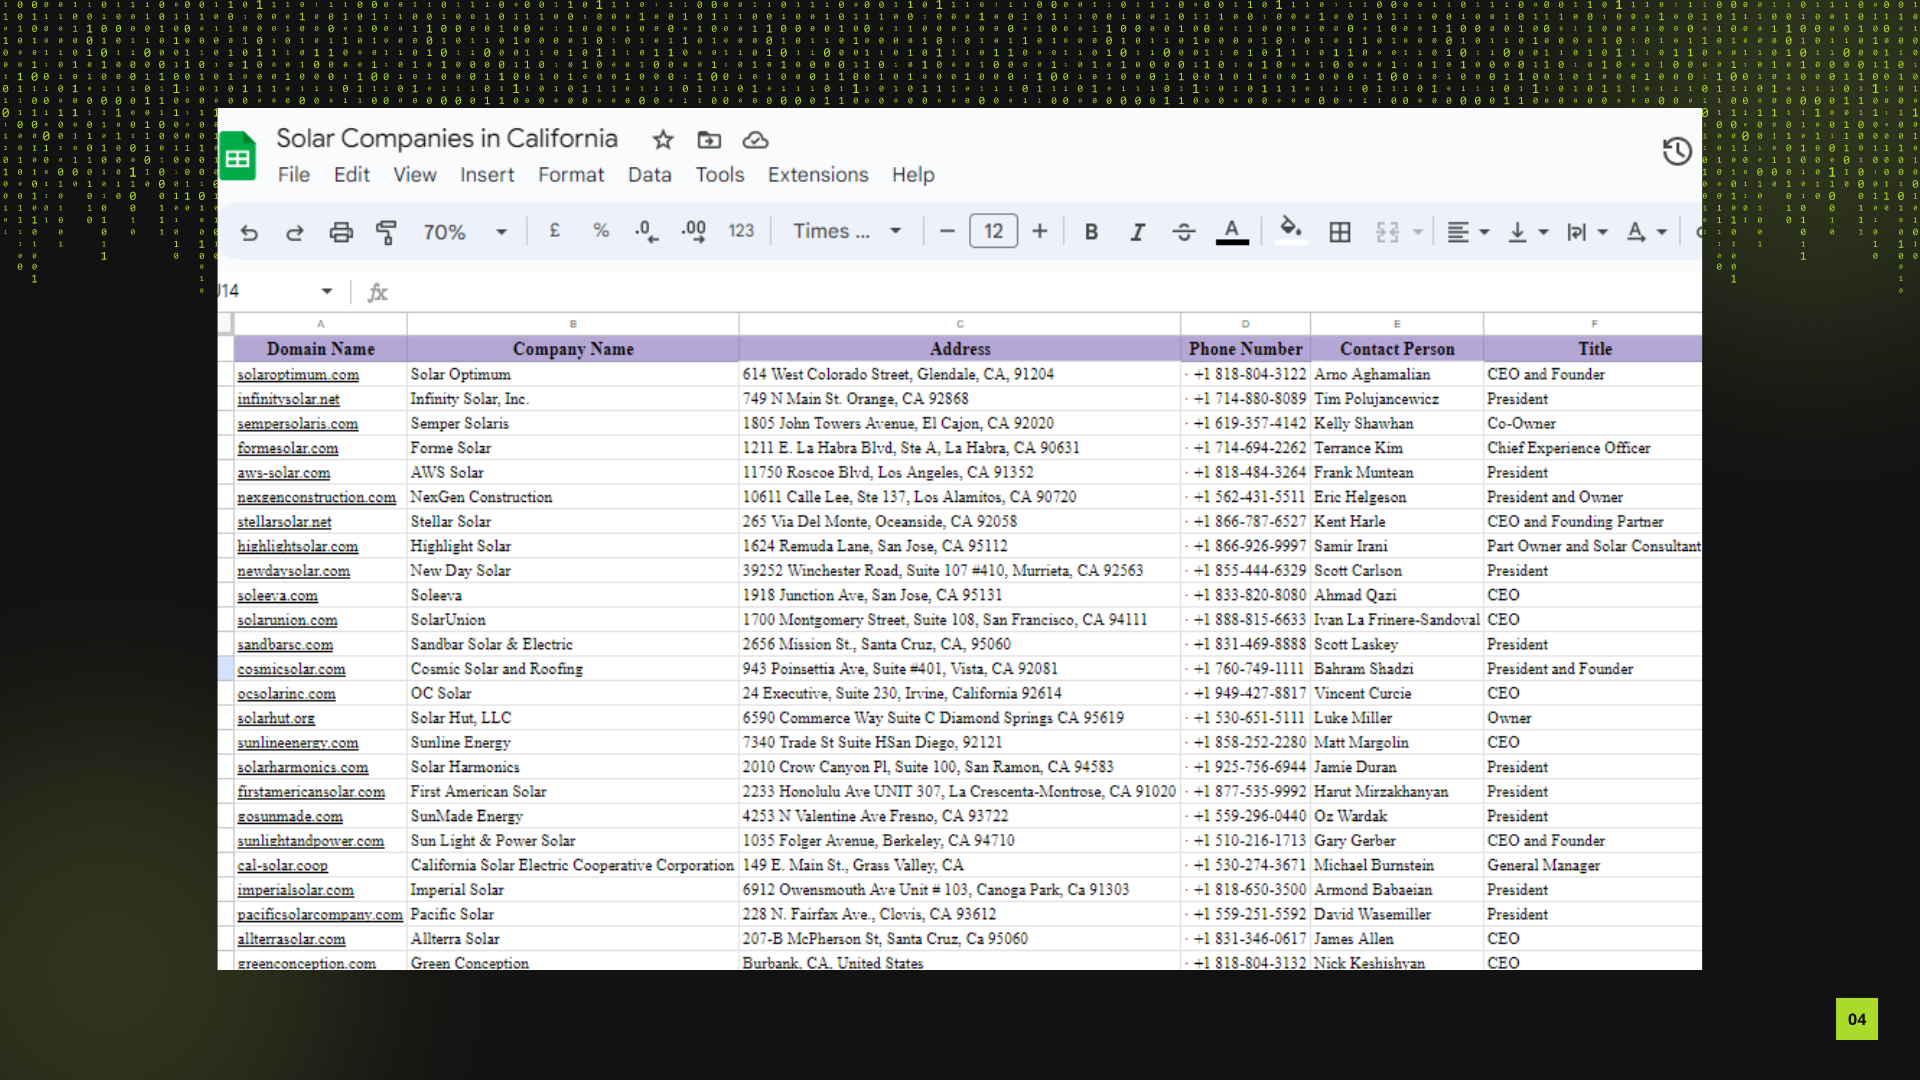Rename the Solar Companies in California title
Image resolution: width=1920 pixels, height=1080 pixels.
[447, 139]
